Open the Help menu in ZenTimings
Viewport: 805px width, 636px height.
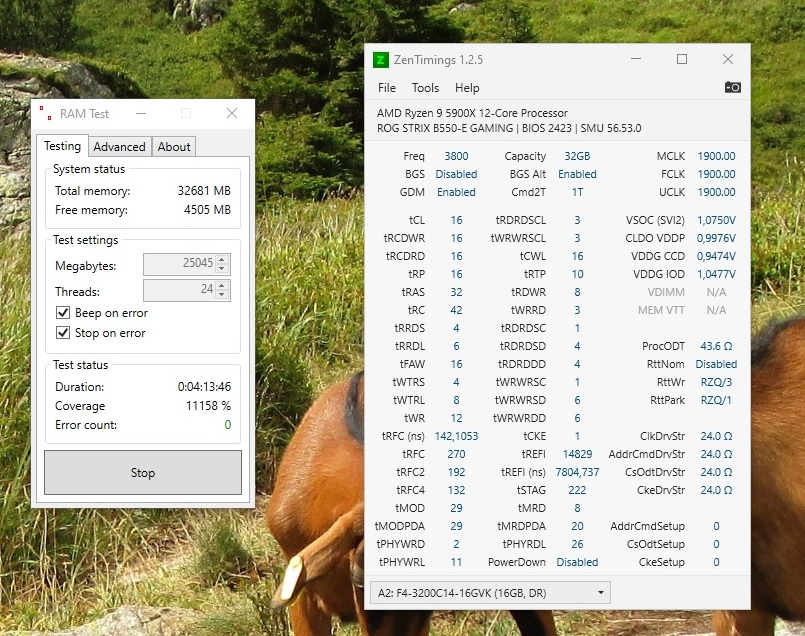(x=467, y=88)
